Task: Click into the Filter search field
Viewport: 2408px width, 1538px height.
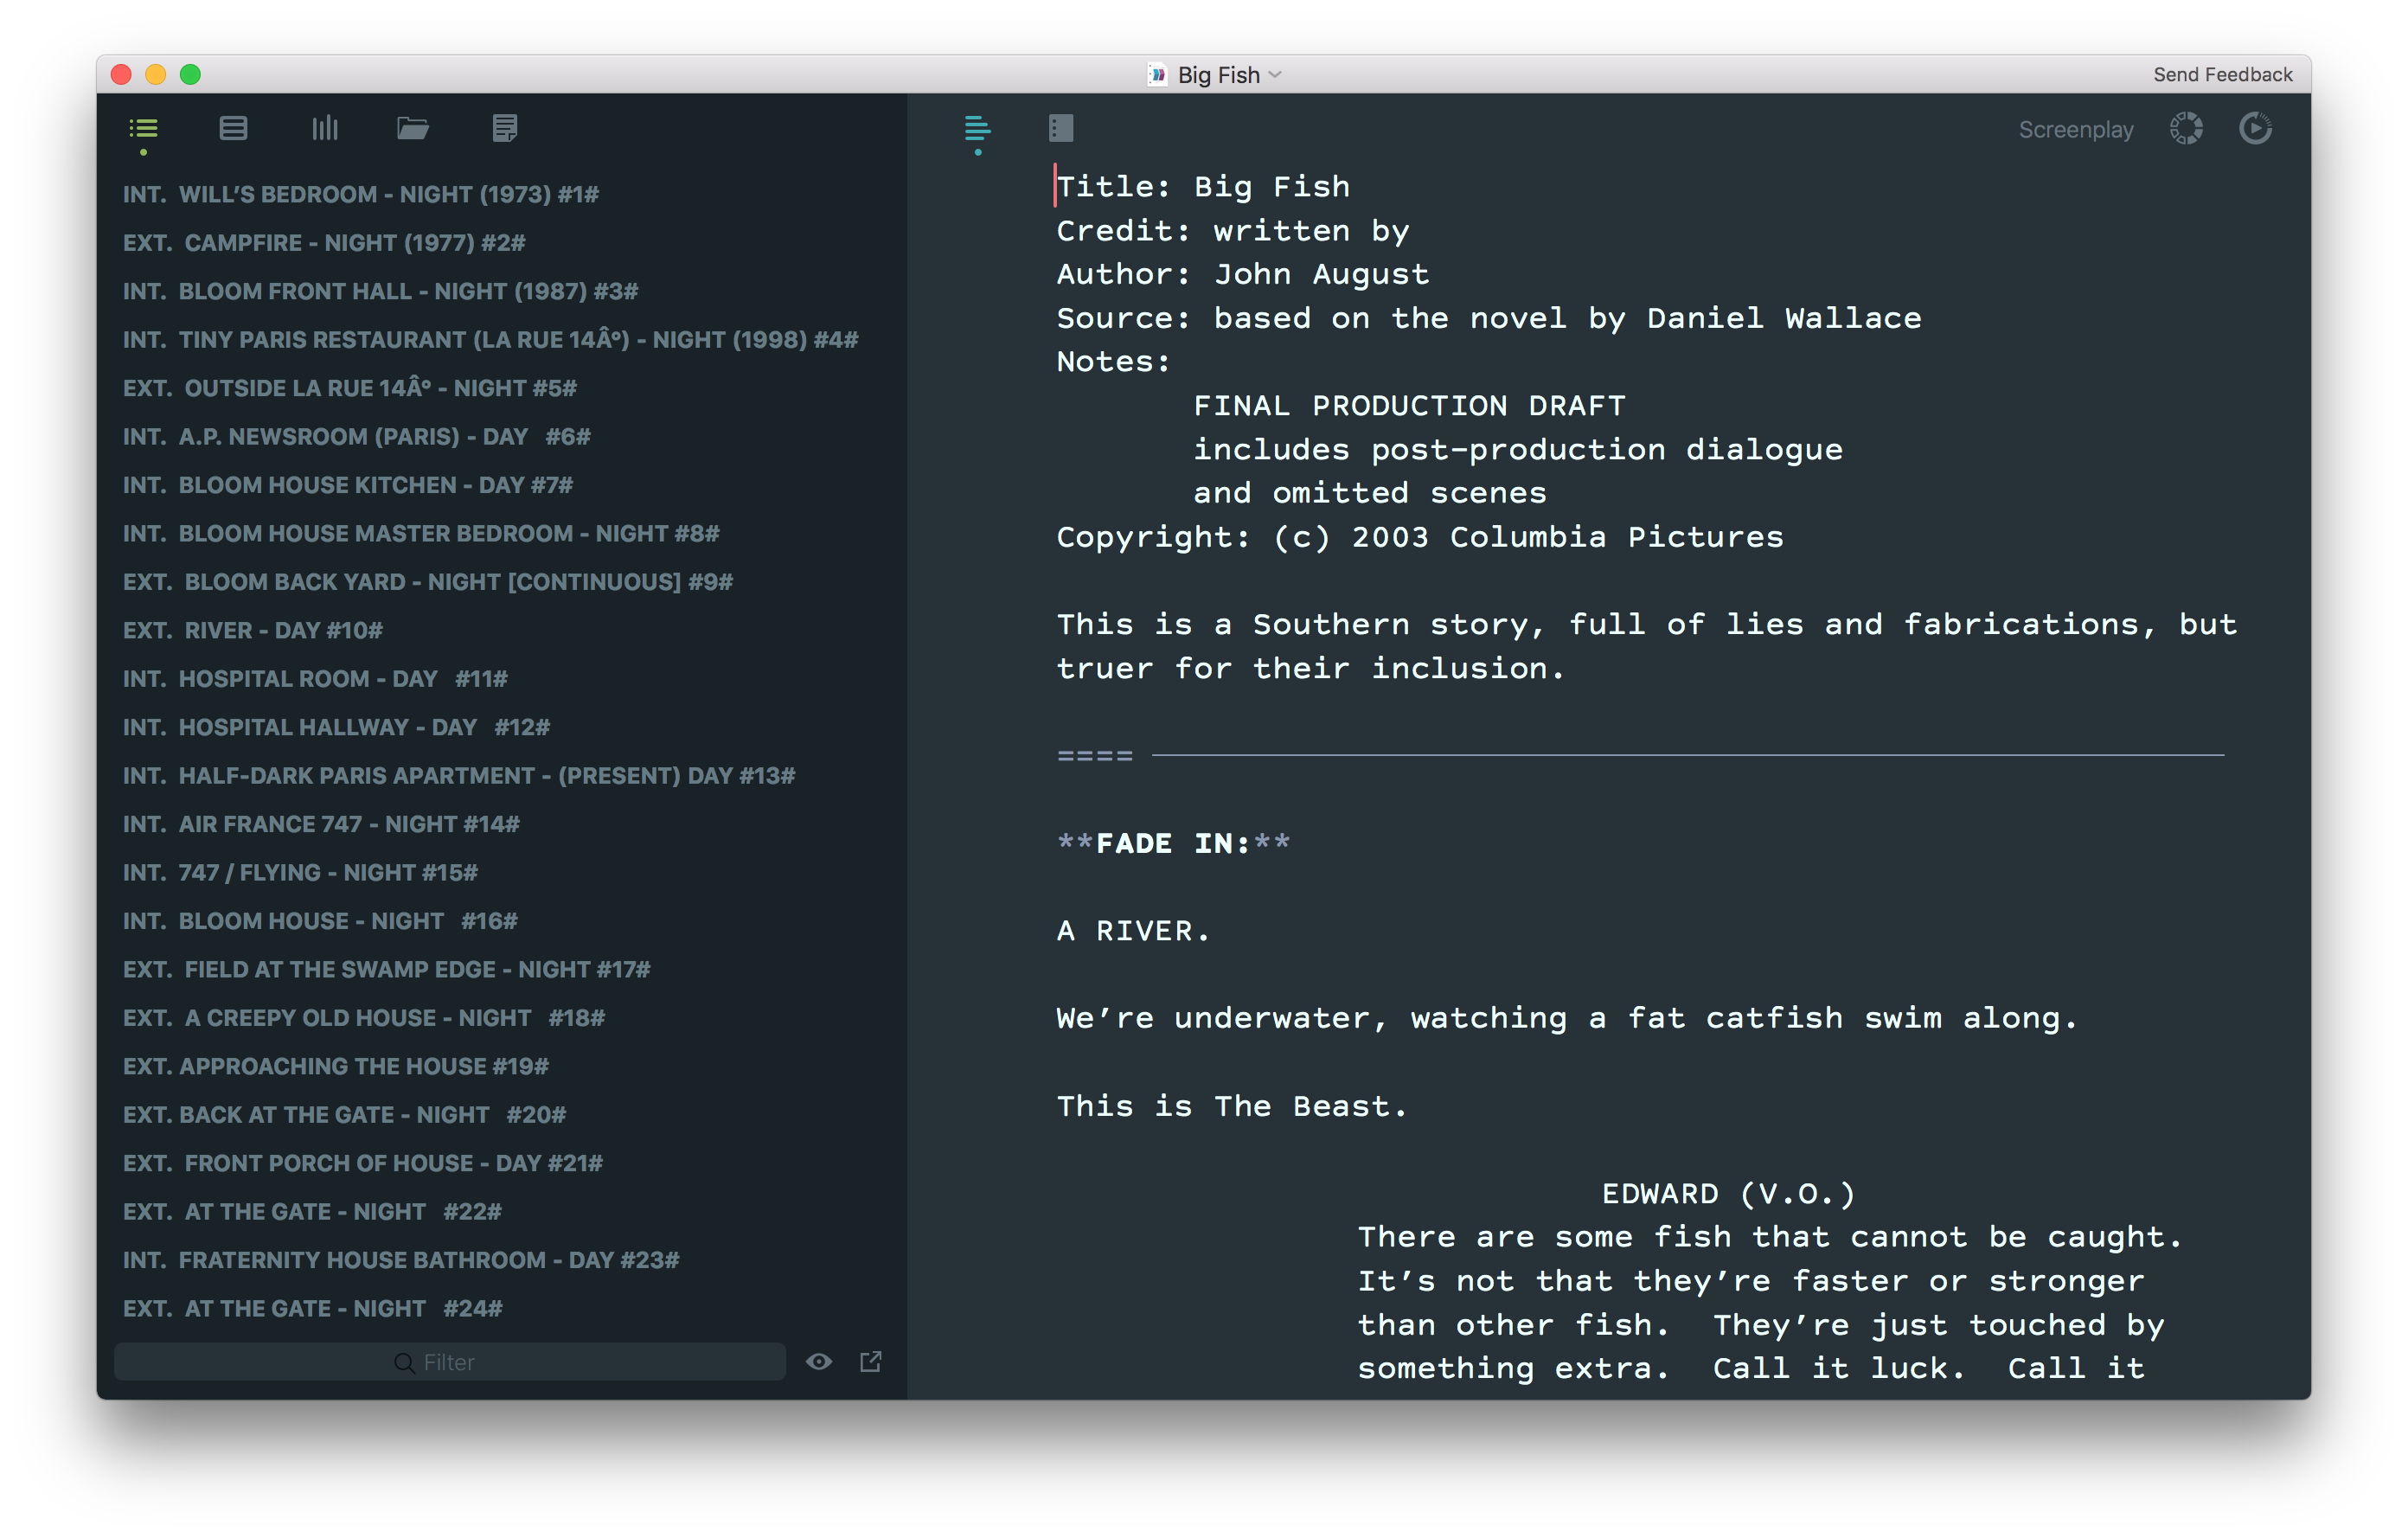Action: 450,1362
